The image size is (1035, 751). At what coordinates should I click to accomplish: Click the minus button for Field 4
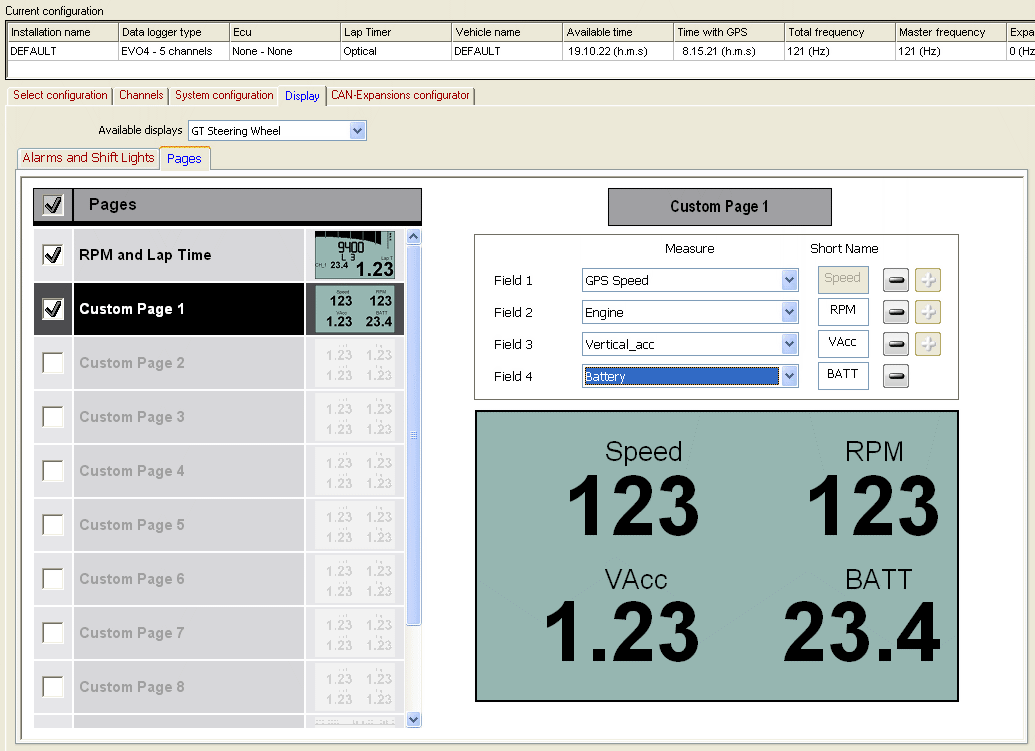896,376
